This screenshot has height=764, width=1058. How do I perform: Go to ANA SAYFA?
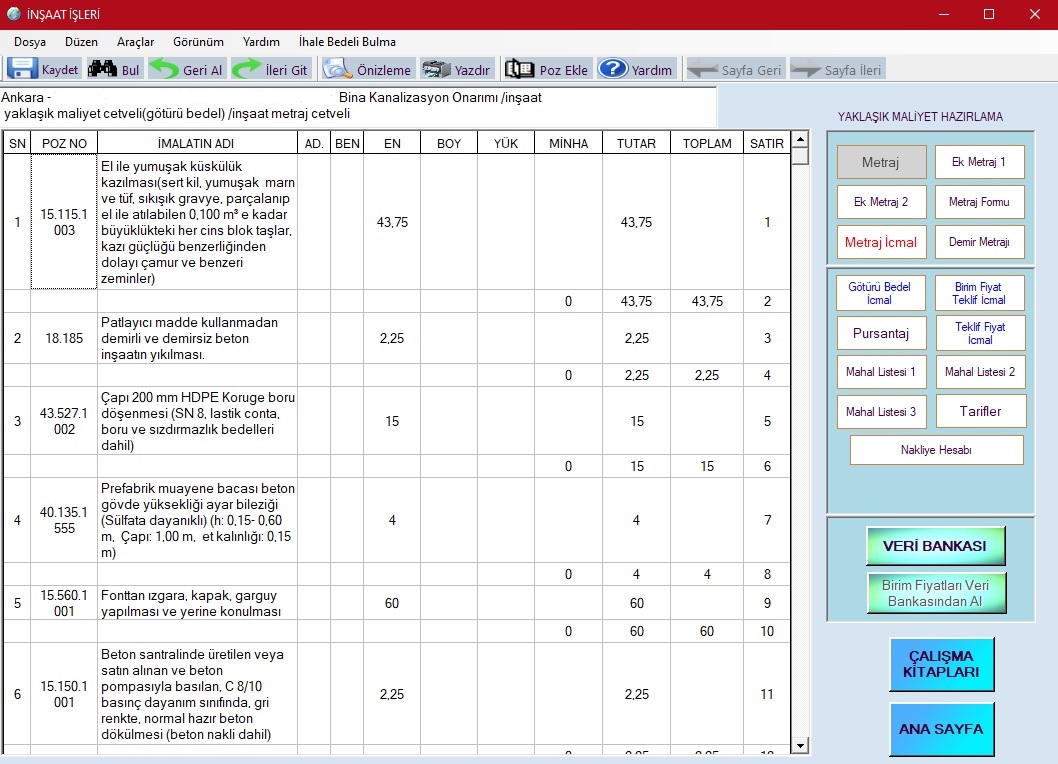pos(941,729)
